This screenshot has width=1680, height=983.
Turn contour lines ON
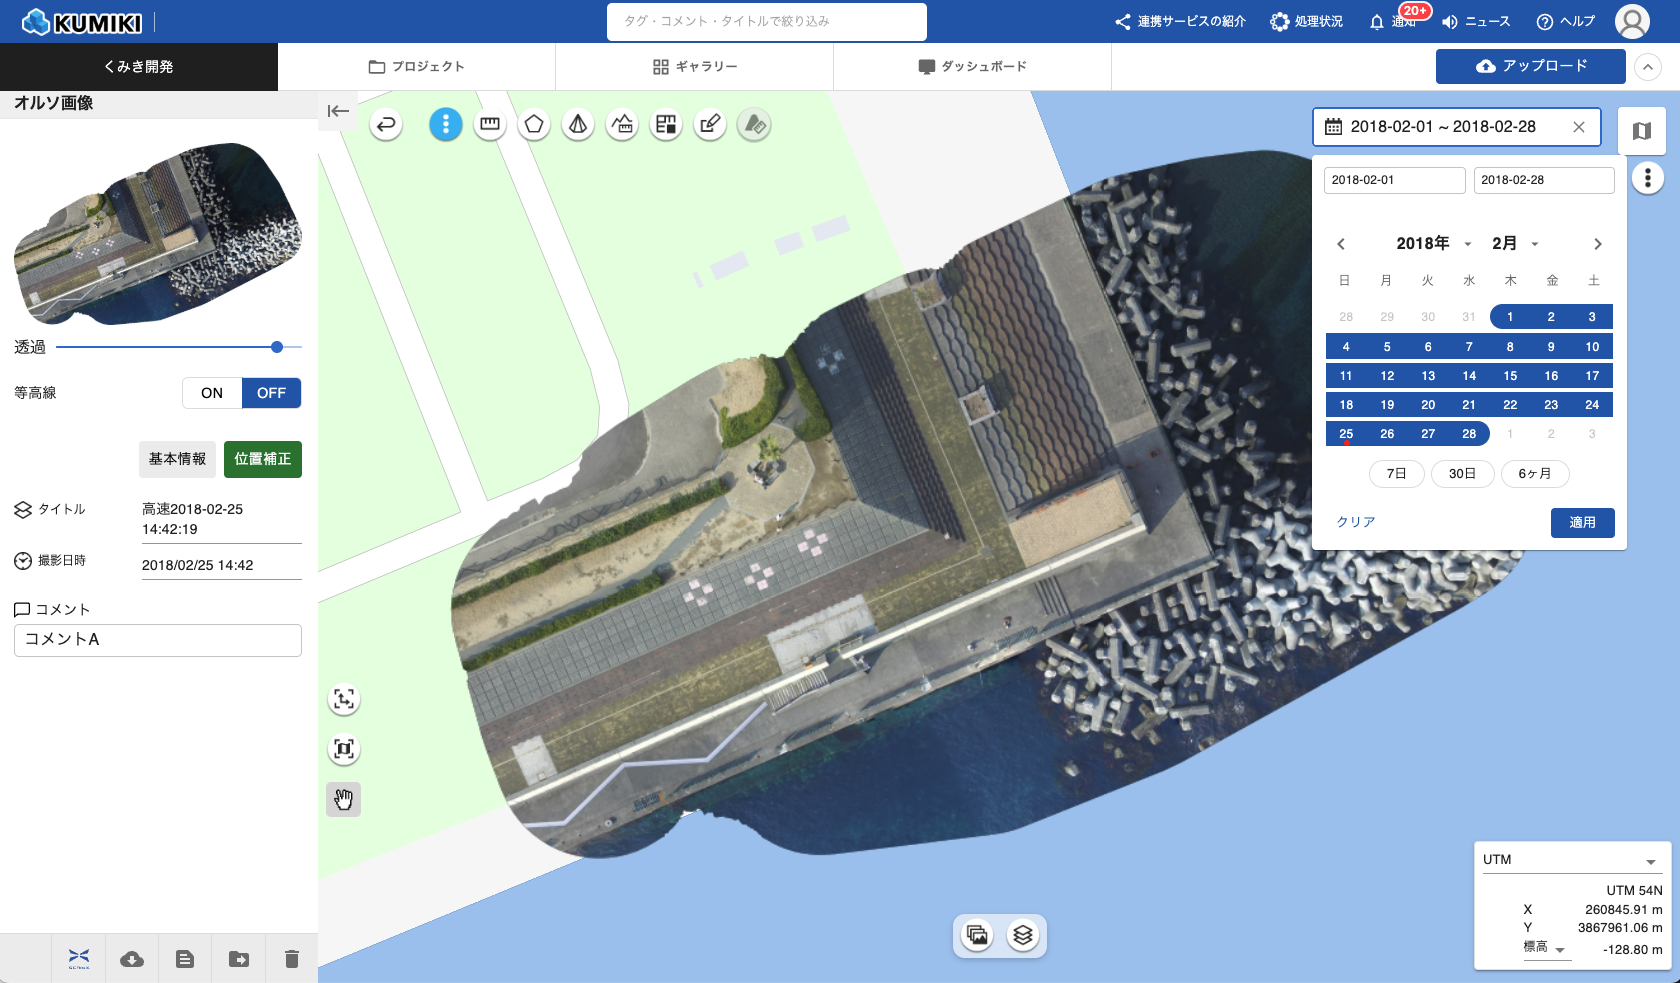(x=212, y=393)
